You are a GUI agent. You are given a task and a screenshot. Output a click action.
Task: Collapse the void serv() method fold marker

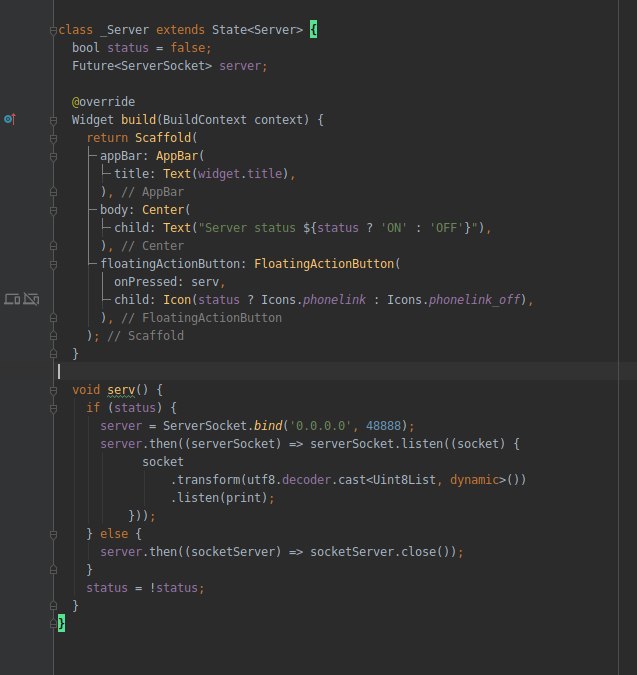53,391
